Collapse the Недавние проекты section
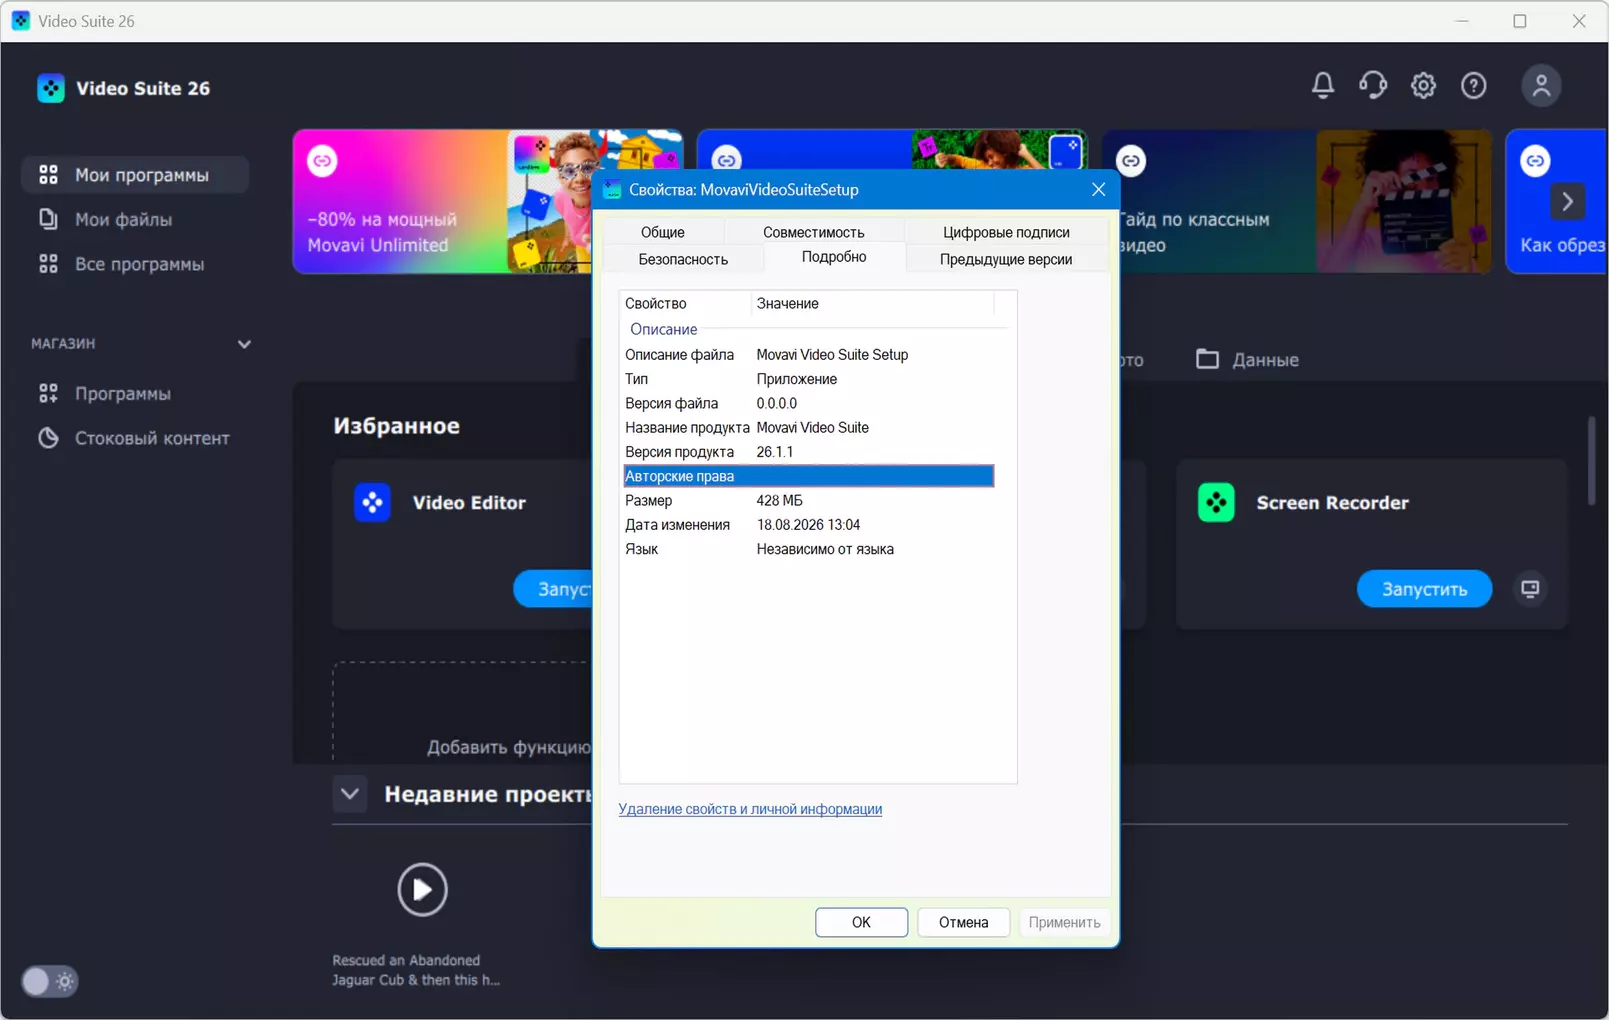The image size is (1609, 1020). point(349,794)
